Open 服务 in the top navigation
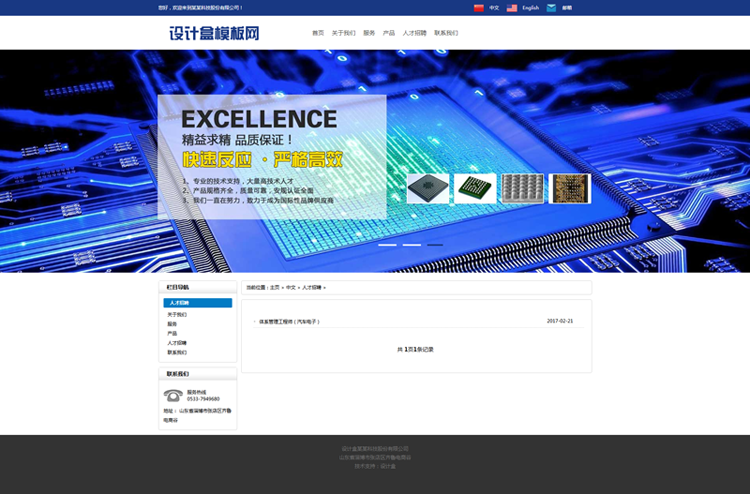The image size is (750, 494). click(369, 33)
